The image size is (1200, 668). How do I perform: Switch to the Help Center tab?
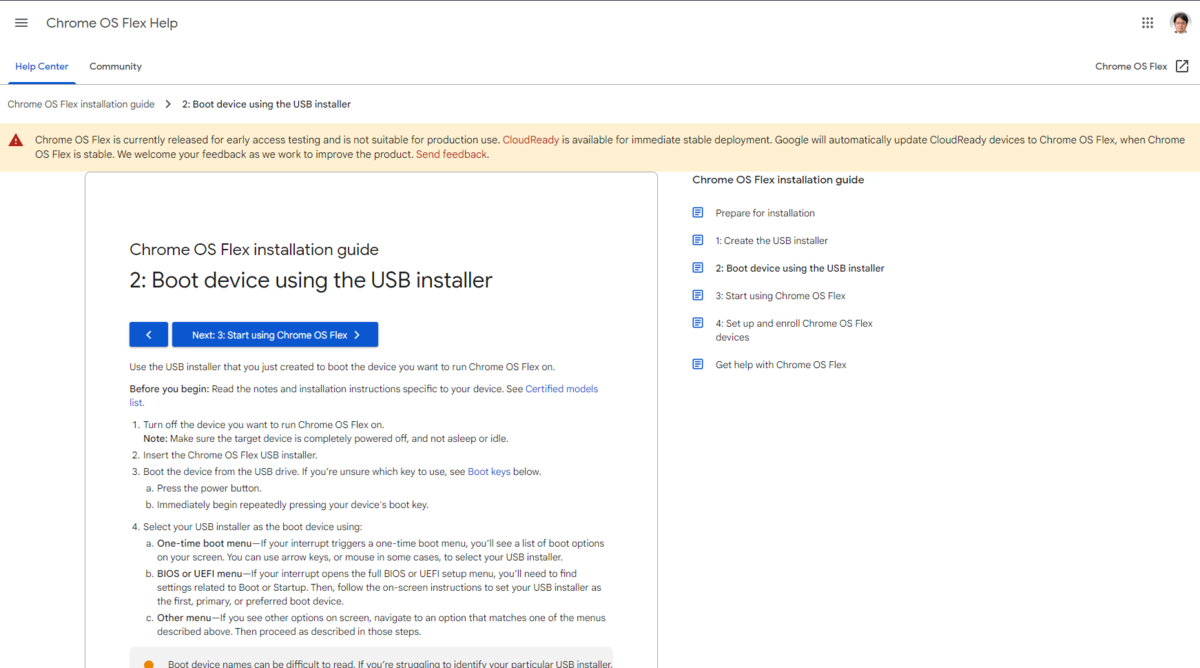coord(42,66)
